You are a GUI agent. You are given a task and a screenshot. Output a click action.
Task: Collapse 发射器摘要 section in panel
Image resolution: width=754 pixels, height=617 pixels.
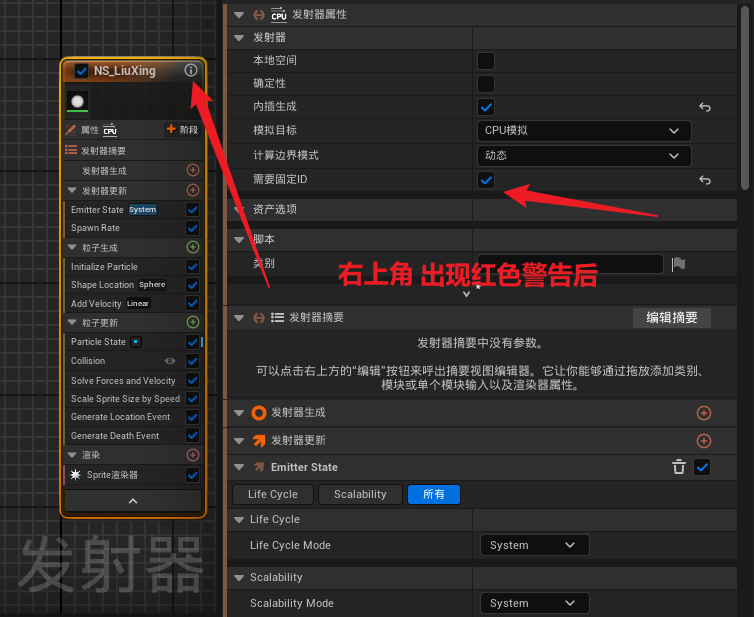pos(239,318)
